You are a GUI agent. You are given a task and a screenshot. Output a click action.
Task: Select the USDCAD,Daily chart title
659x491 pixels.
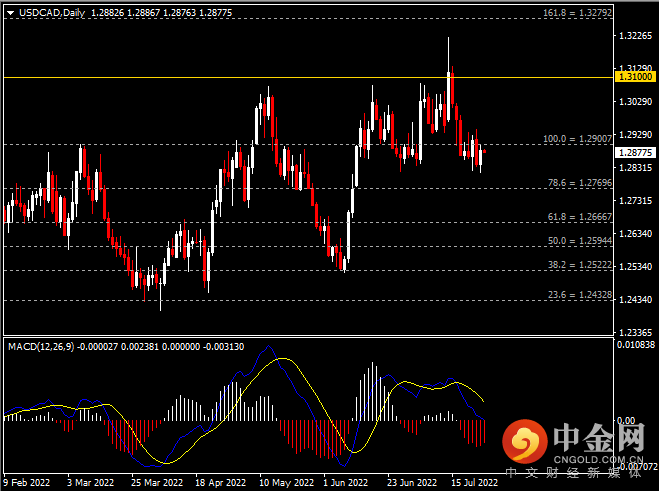pyautogui.click(x=52, y=13)
